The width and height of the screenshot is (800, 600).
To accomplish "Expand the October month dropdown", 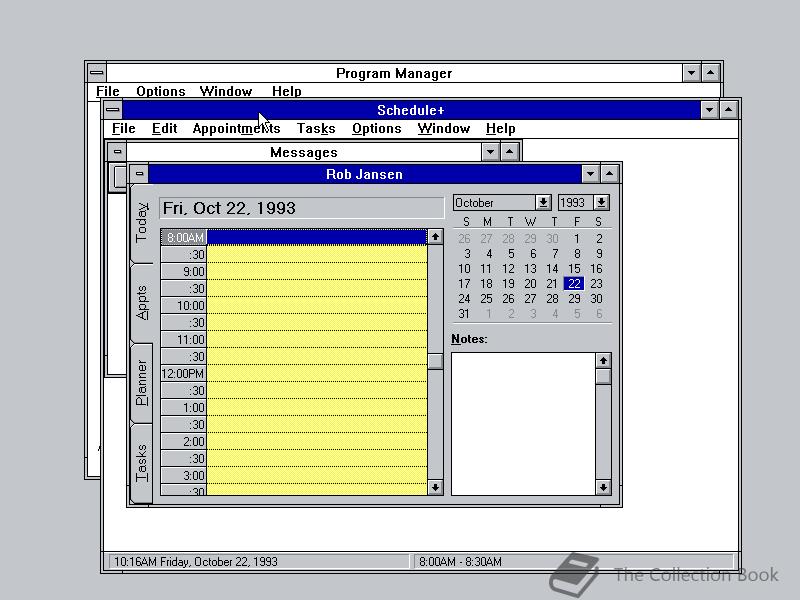I will [x=543, y=203].
